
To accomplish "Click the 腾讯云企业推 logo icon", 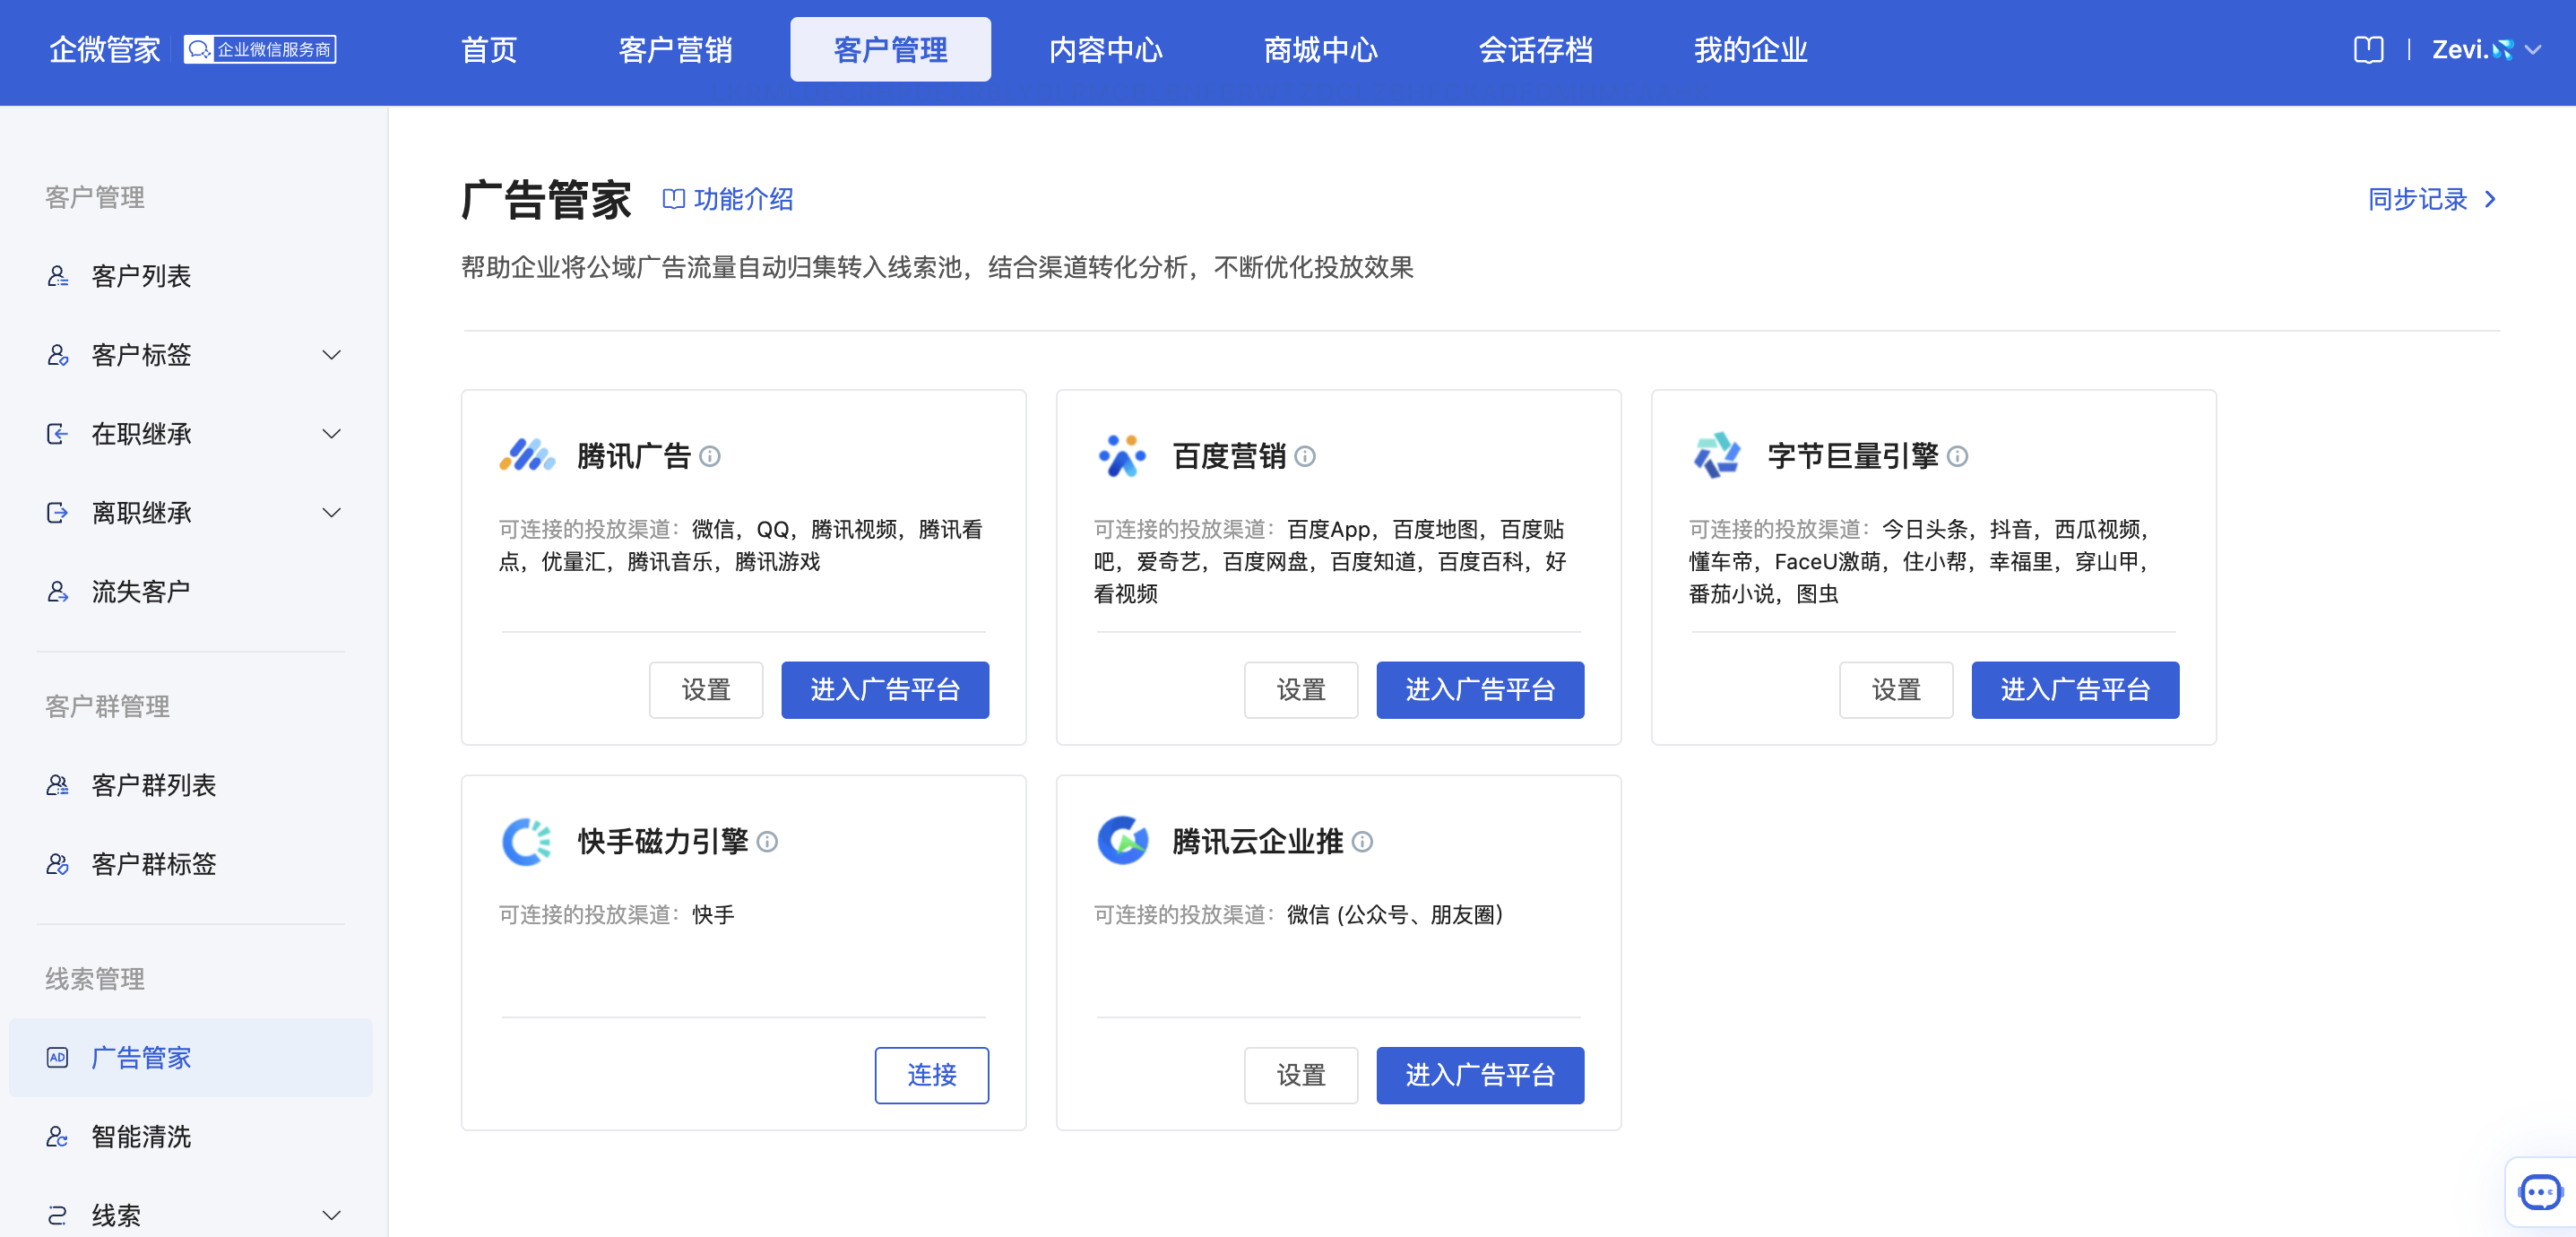I will click(x=1122, y=840).
